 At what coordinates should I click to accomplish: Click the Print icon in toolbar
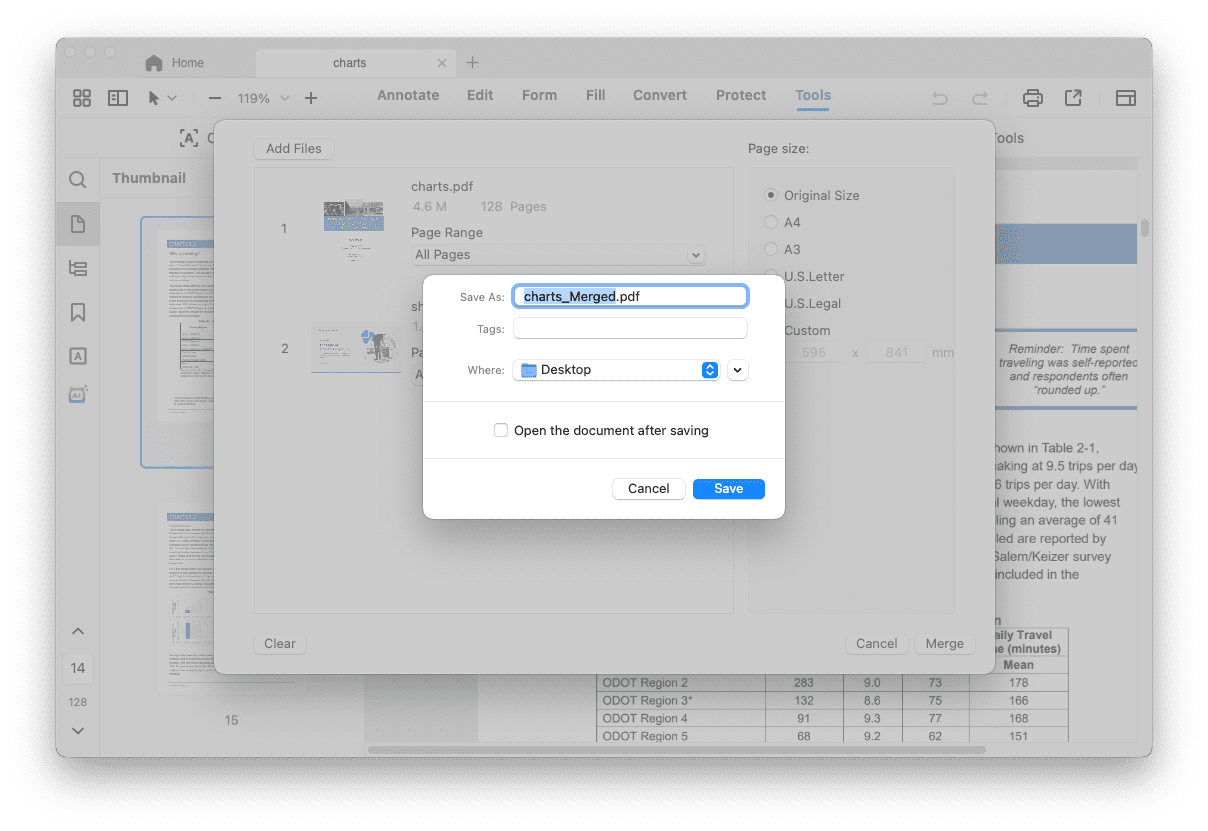1032,97
